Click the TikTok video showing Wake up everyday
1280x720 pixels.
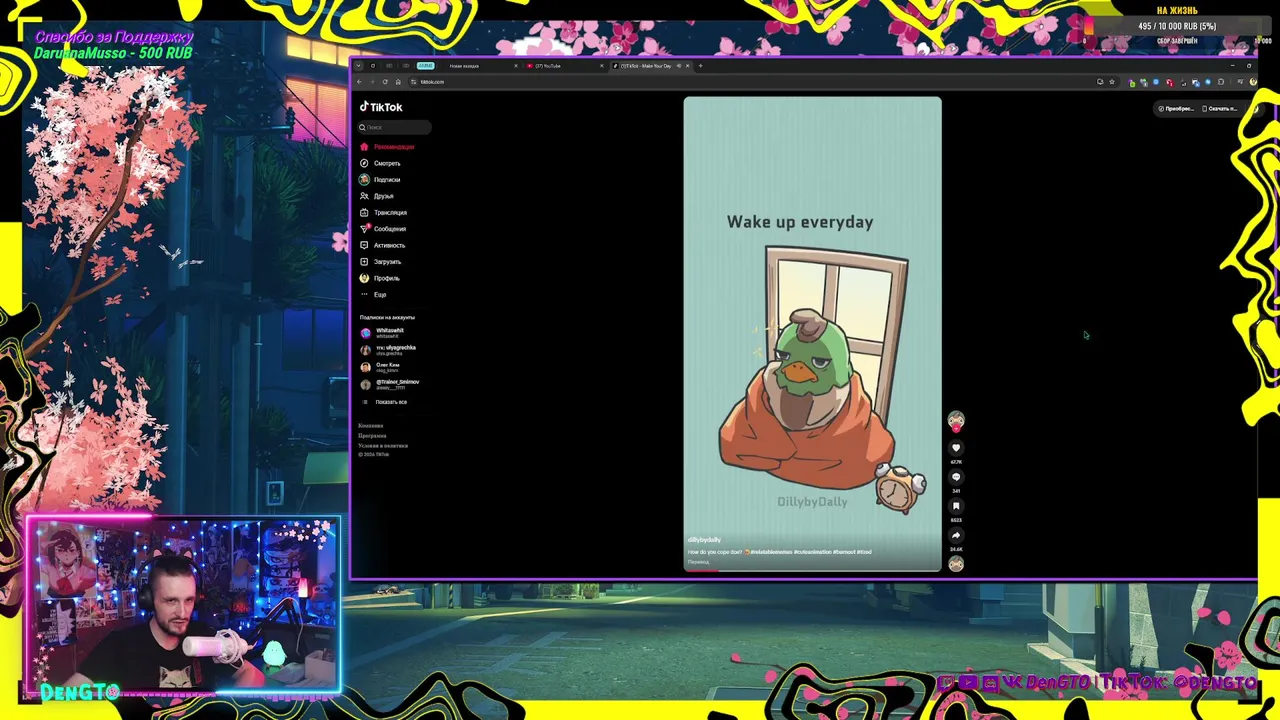[812, 334]
